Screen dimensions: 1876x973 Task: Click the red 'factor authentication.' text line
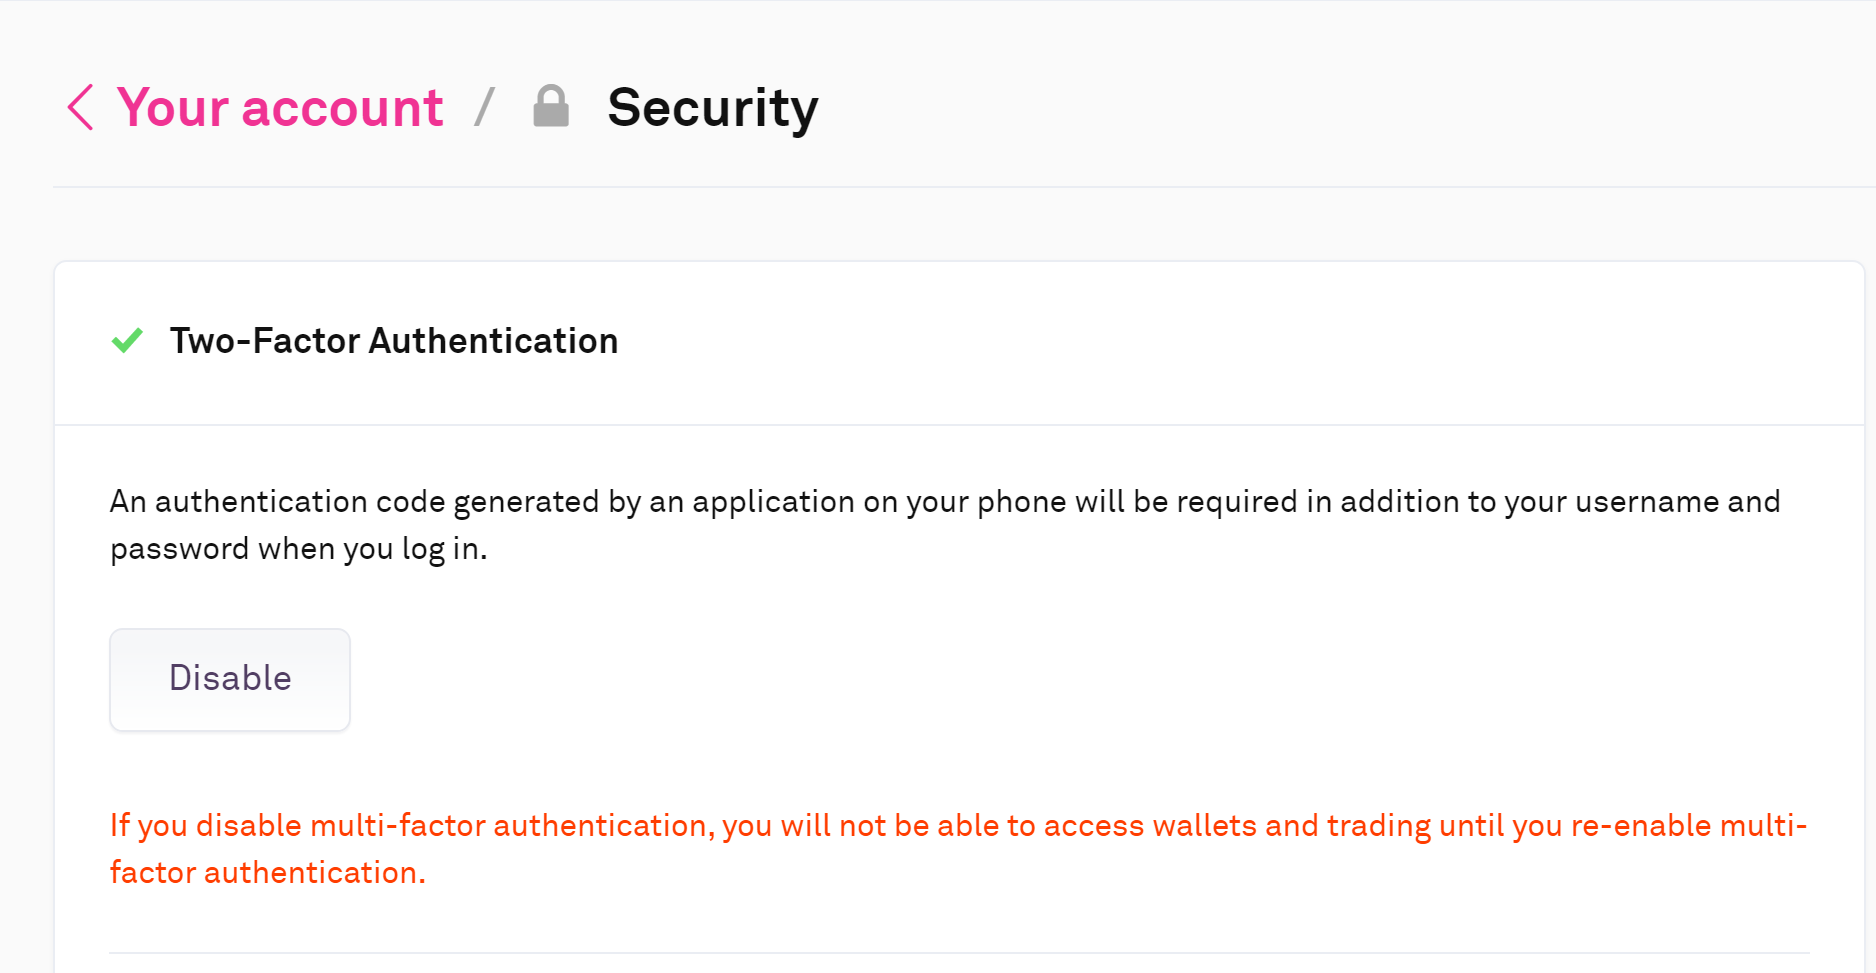click(267, 873)
